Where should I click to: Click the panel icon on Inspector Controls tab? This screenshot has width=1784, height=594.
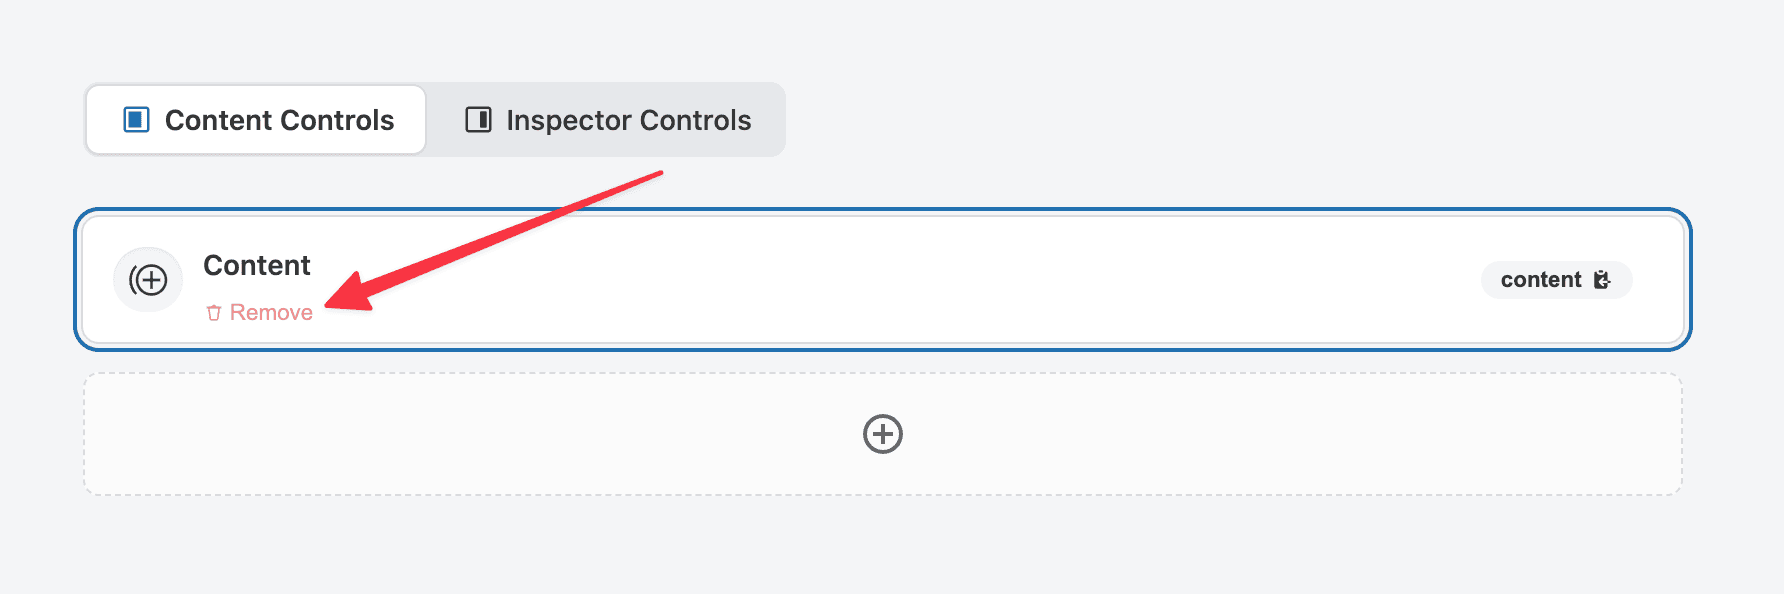click(x=480, y=119)
